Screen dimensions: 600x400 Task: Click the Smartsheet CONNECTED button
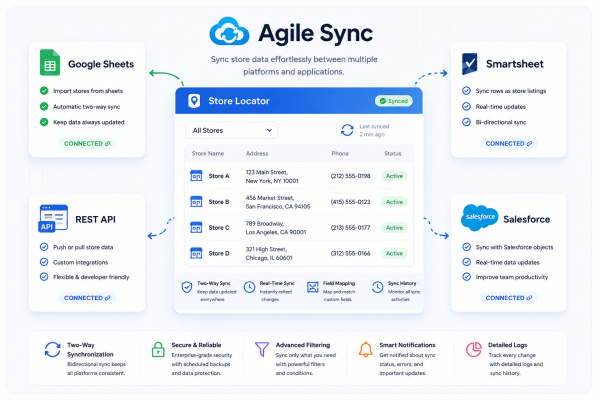509,144
